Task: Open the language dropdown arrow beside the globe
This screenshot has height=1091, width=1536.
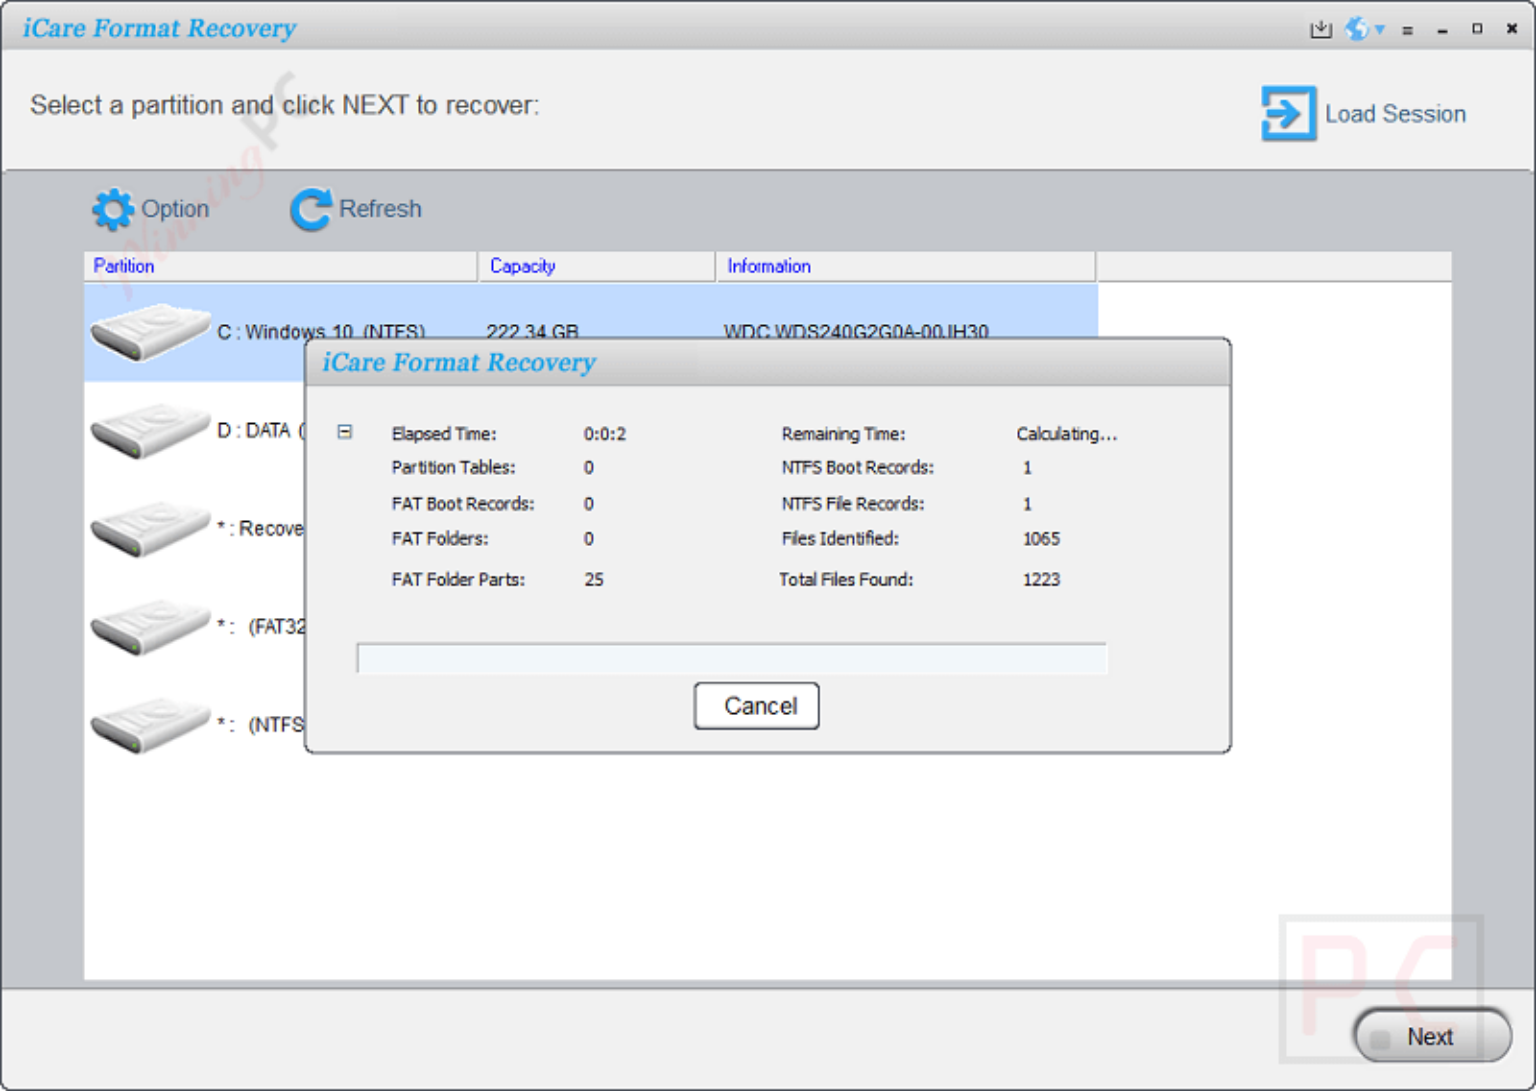Action: click(1380, 30)
